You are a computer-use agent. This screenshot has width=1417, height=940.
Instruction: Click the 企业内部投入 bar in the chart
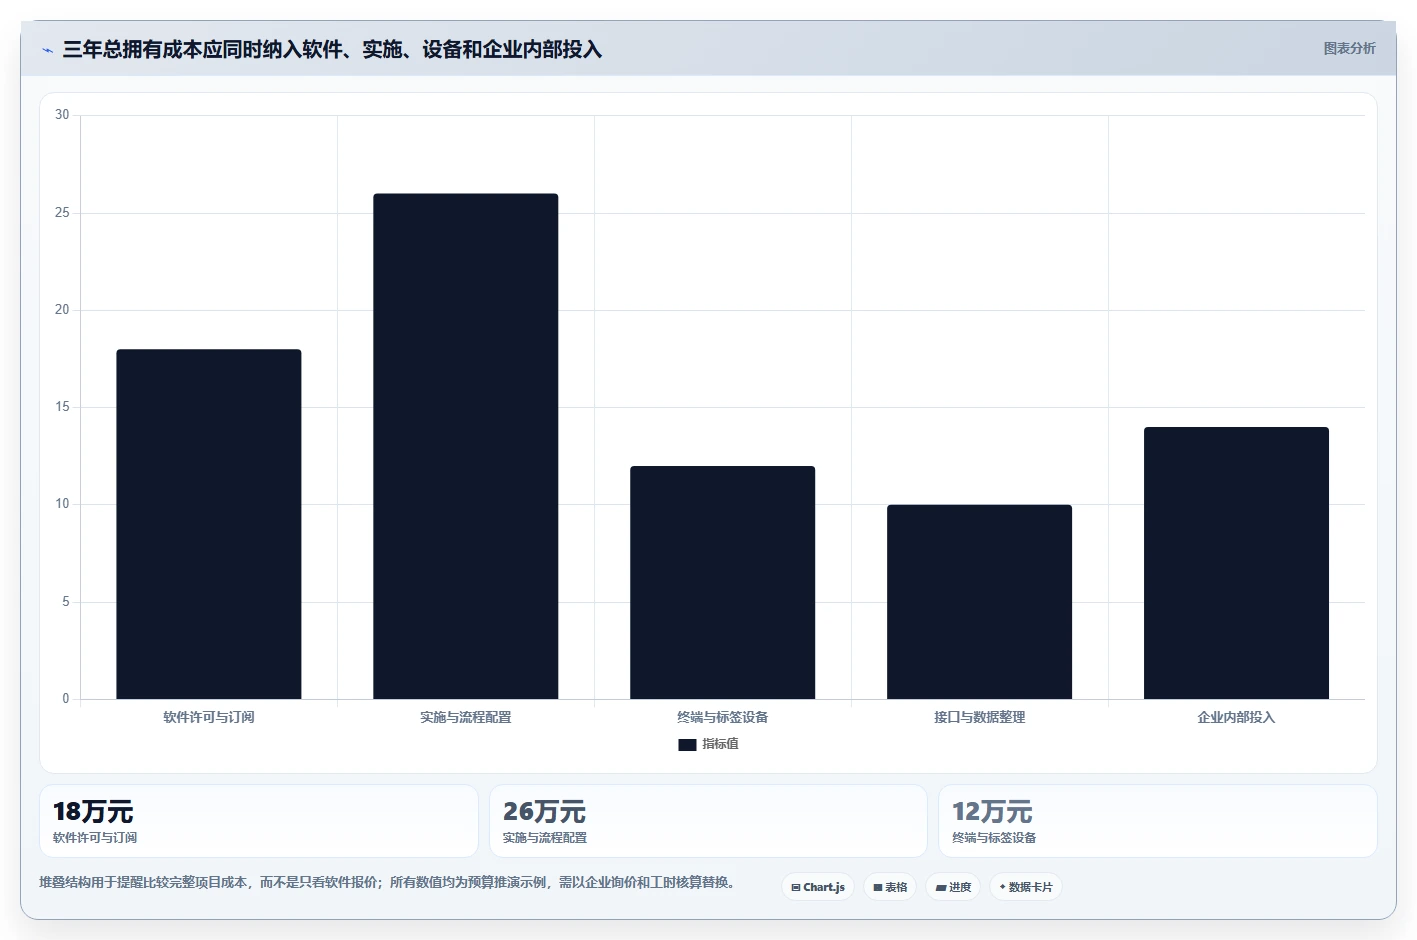tap(1237, 563)
